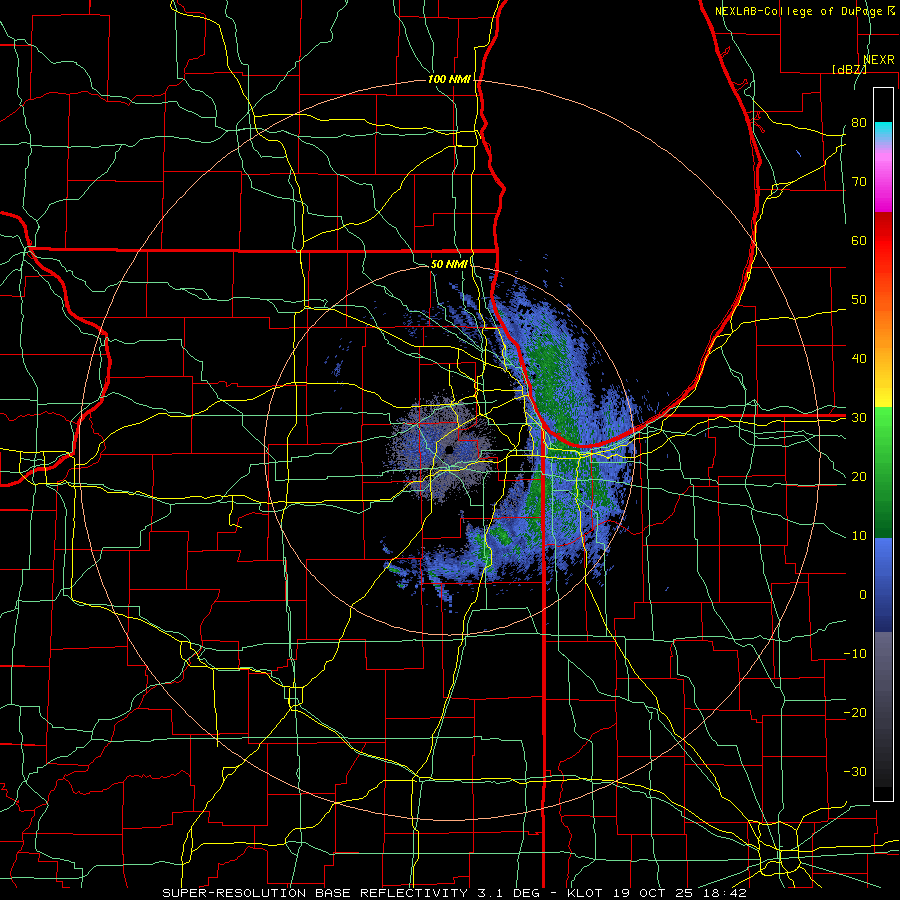
Task: Click the -30 value on the dBZ scale
Action: click(x=855, y=772)
